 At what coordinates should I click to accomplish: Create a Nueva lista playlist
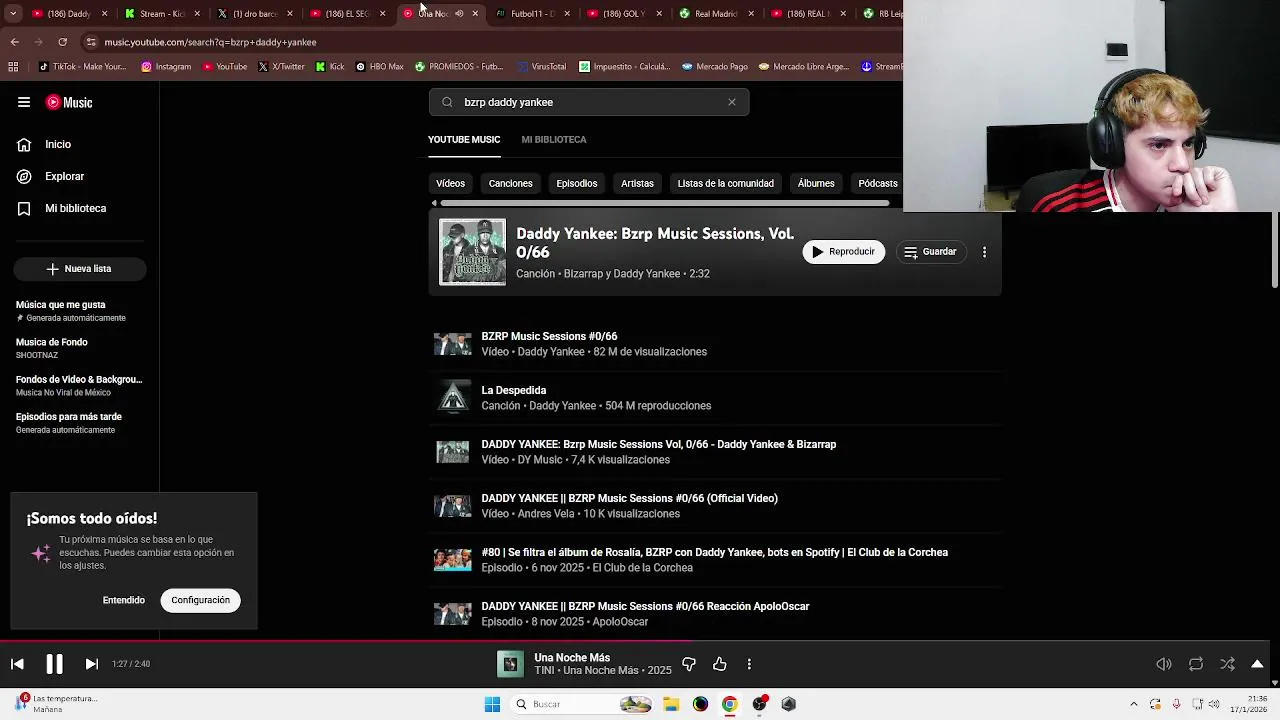[80, 268]
